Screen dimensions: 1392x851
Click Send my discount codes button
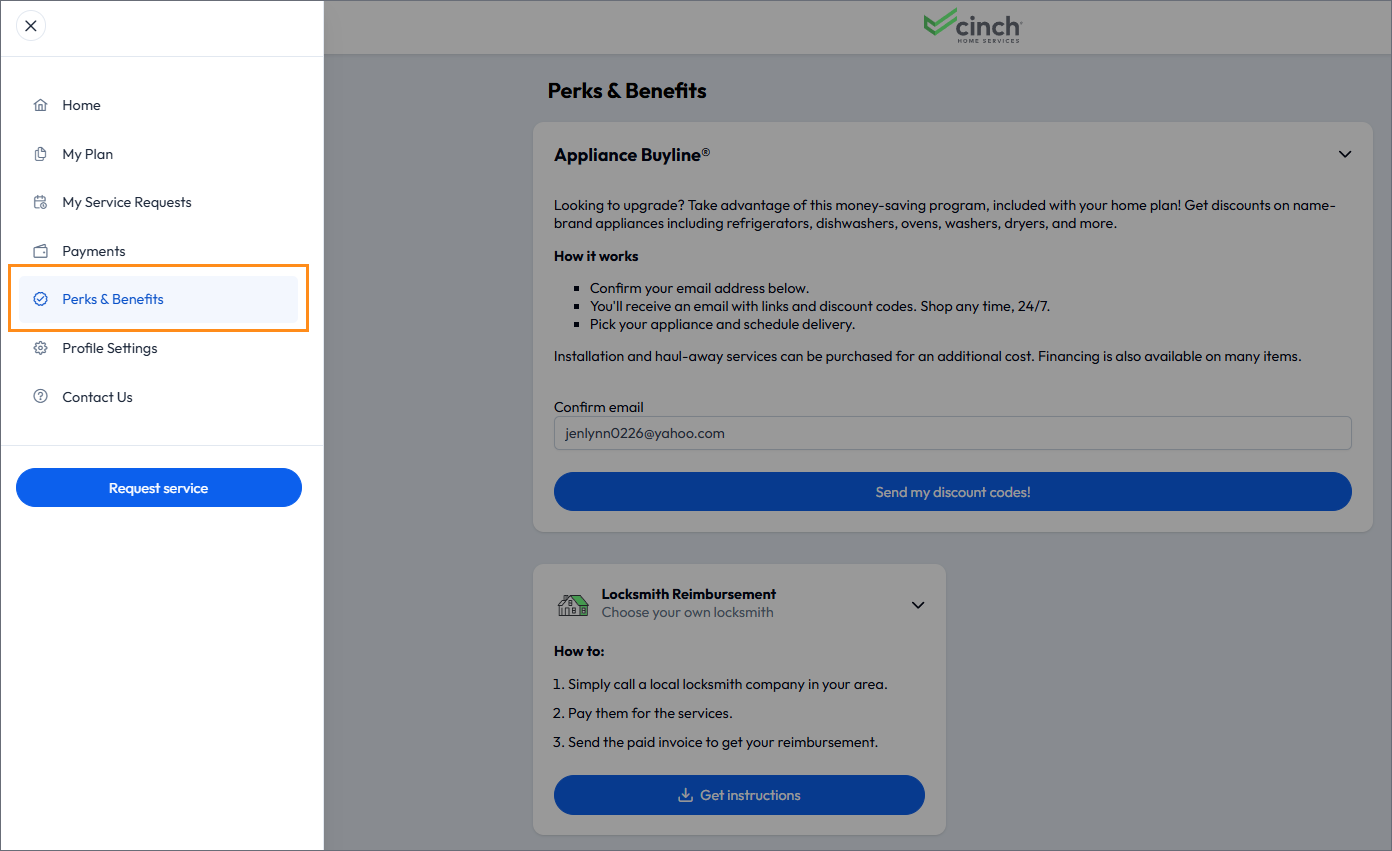[x=953, y=492]
